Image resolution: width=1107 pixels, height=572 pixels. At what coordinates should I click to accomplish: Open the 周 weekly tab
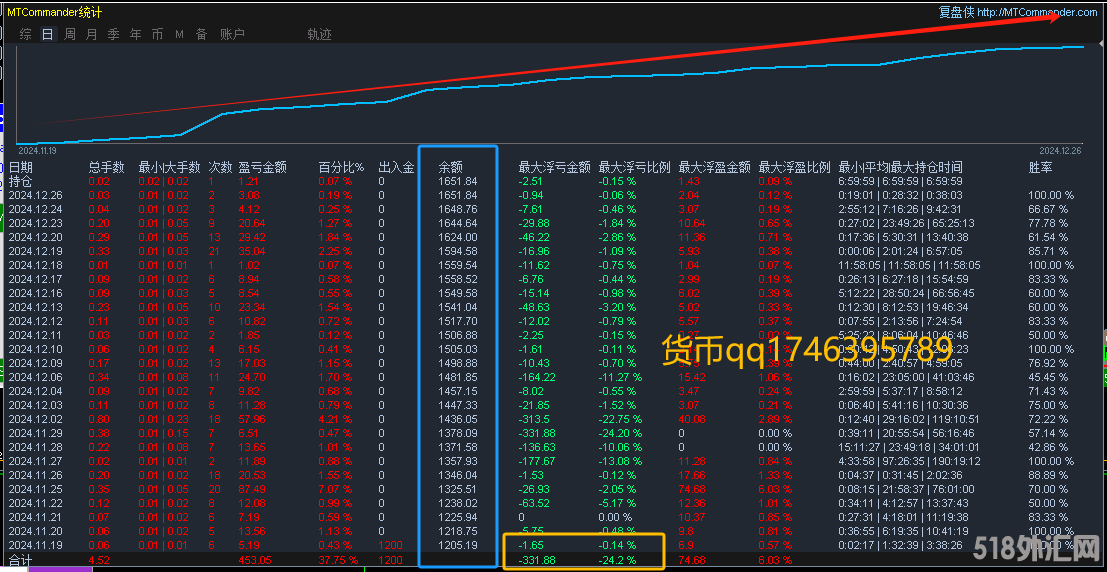[70, 34]
